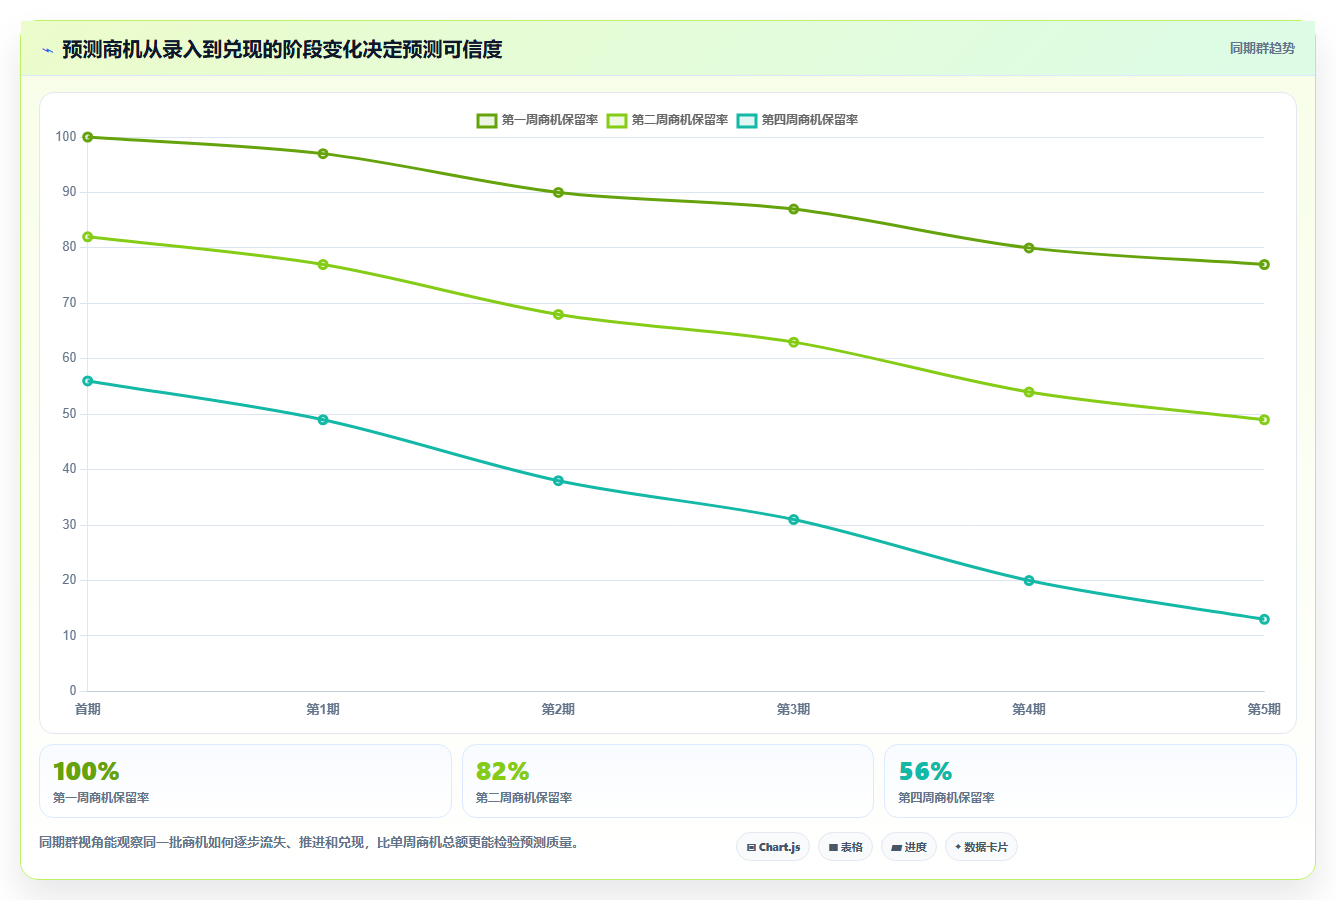Image resolution: width=1336 pixels, height=900 pixels.
Task: Click the title 预测商机从录入到兑现的阶段变化决定预测可信度
Action: pos(282,49)
